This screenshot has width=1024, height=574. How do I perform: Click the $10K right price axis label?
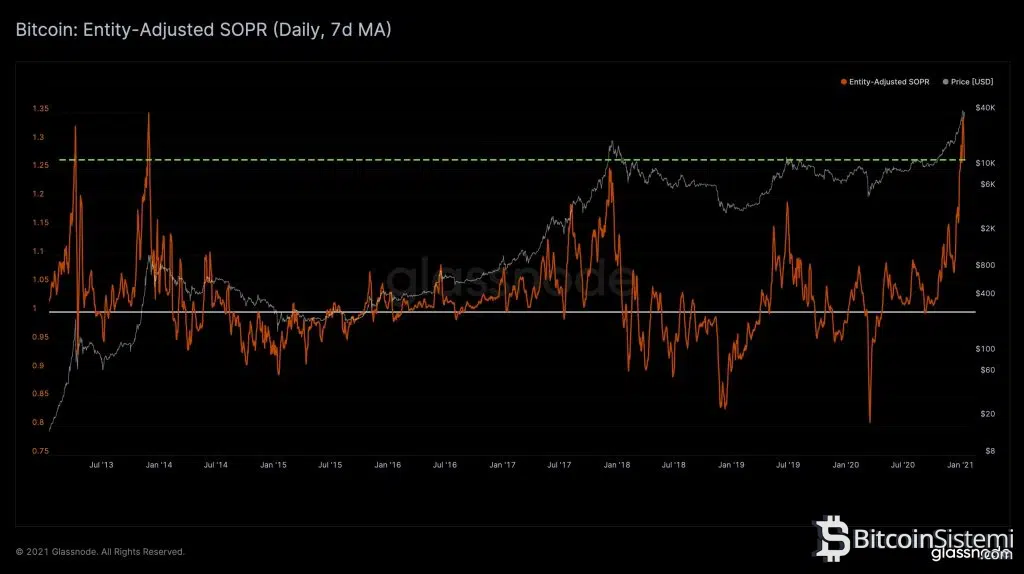coord(985,162)
